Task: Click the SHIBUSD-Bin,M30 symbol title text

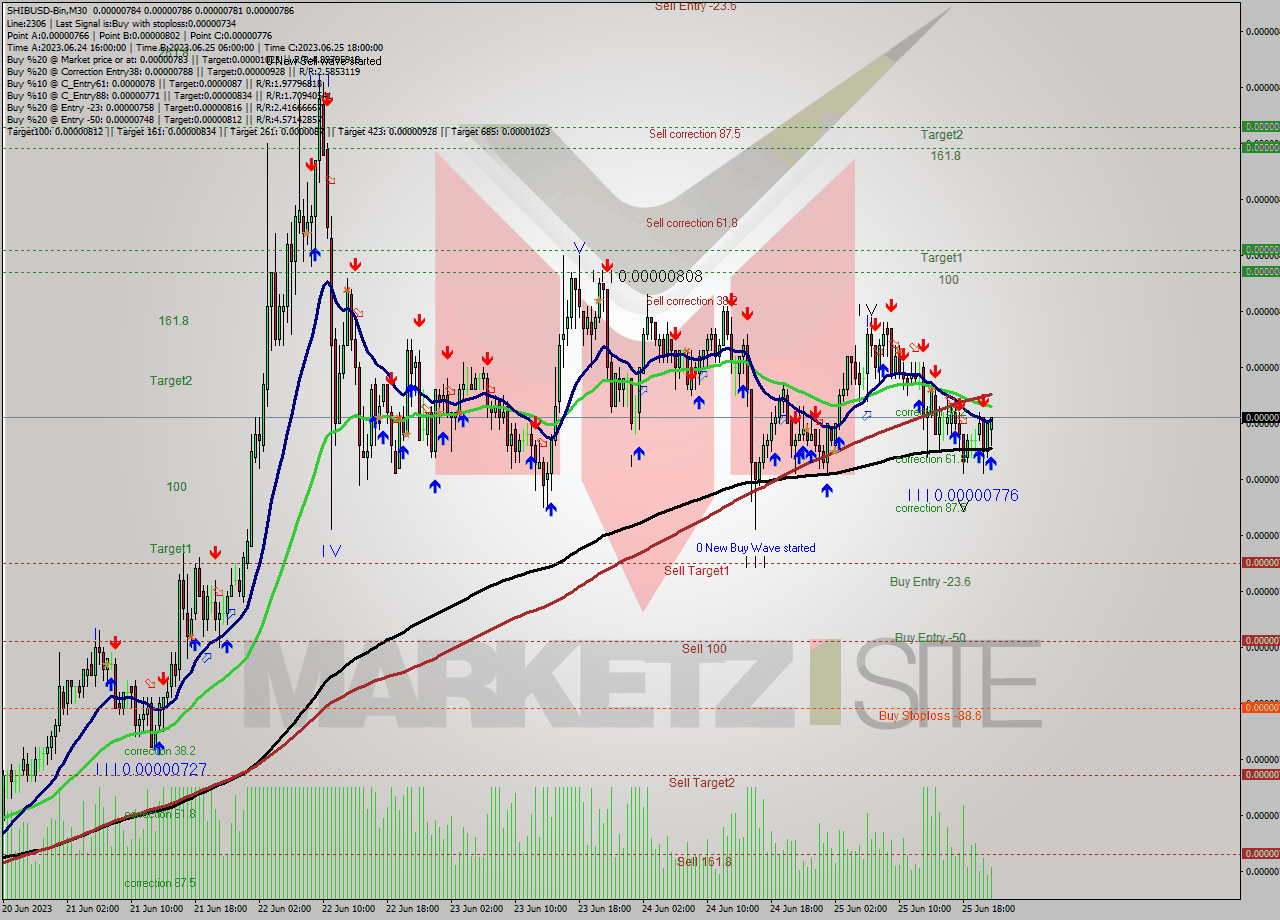Action: (x=46, y=10)
